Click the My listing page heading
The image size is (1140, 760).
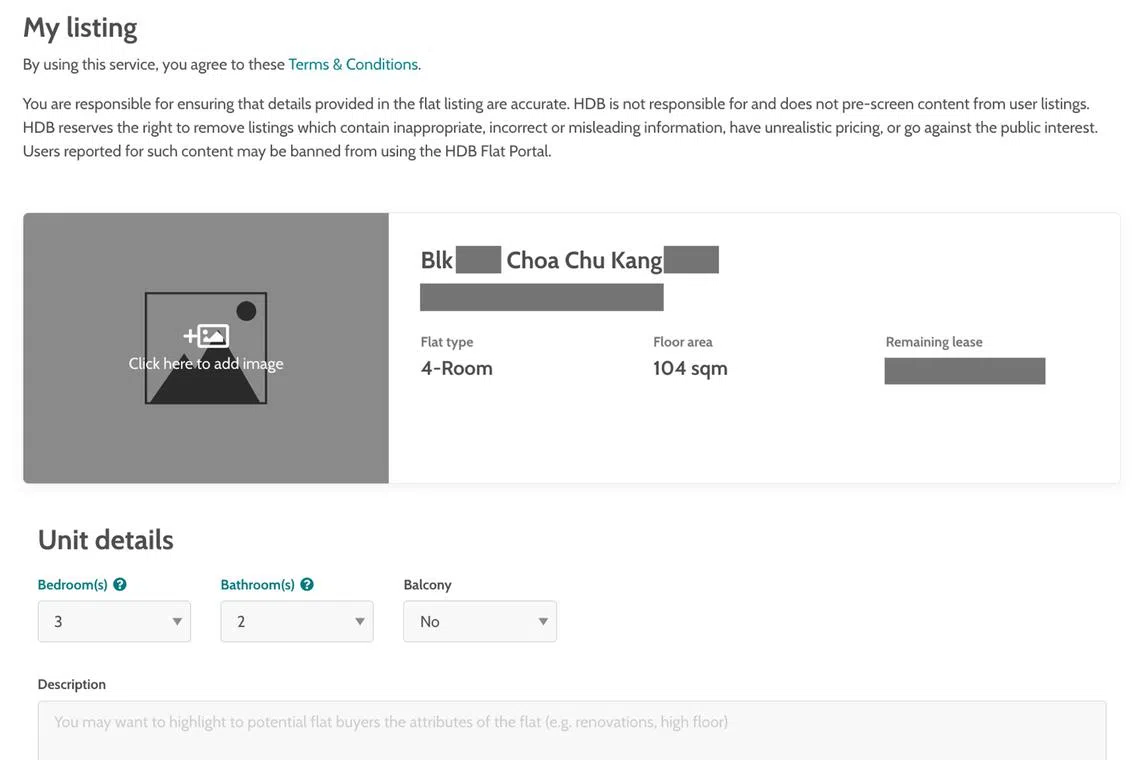point(80,27)
